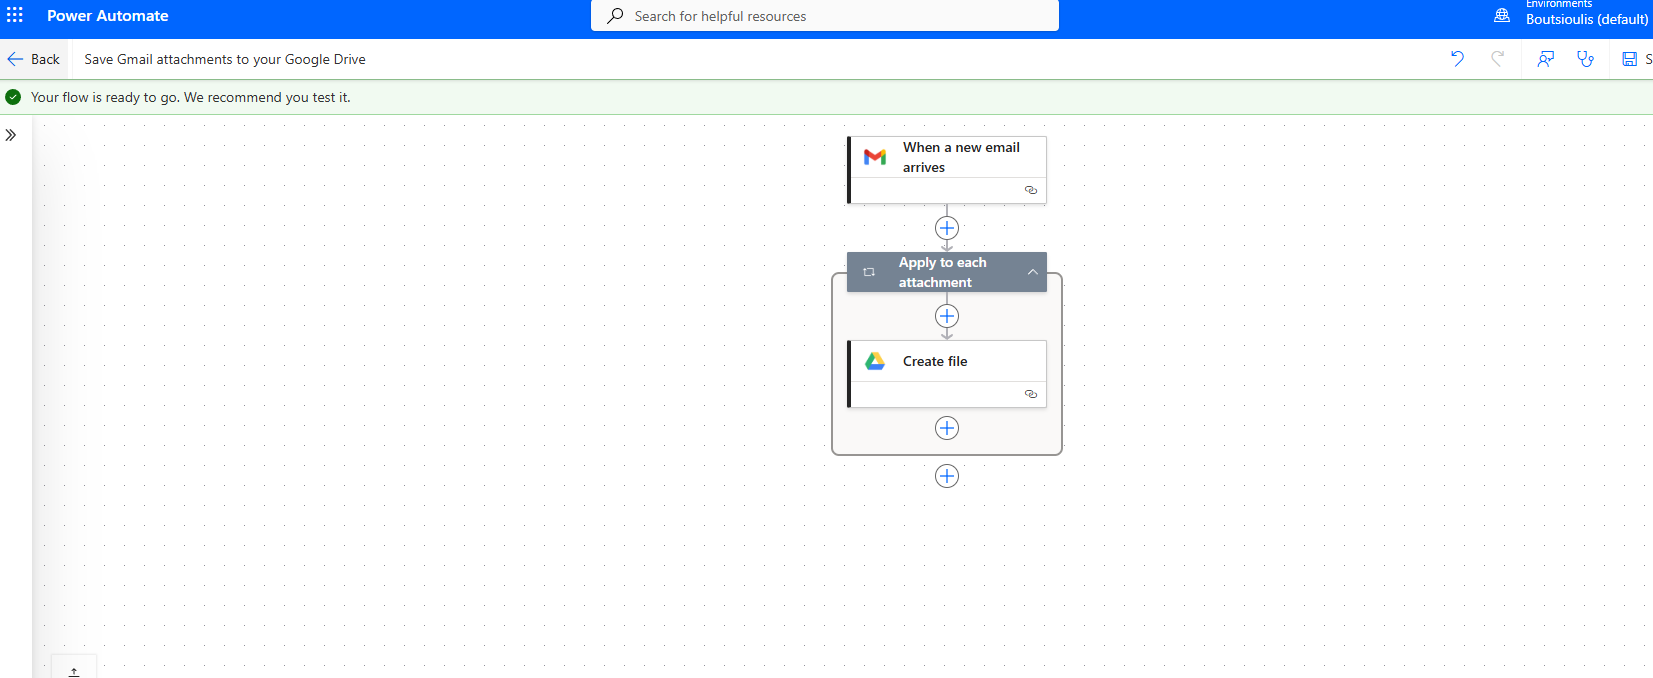Open the Send feedback icon
This screenshot has height=678, width=1653.
click(x=1545, y=59)
